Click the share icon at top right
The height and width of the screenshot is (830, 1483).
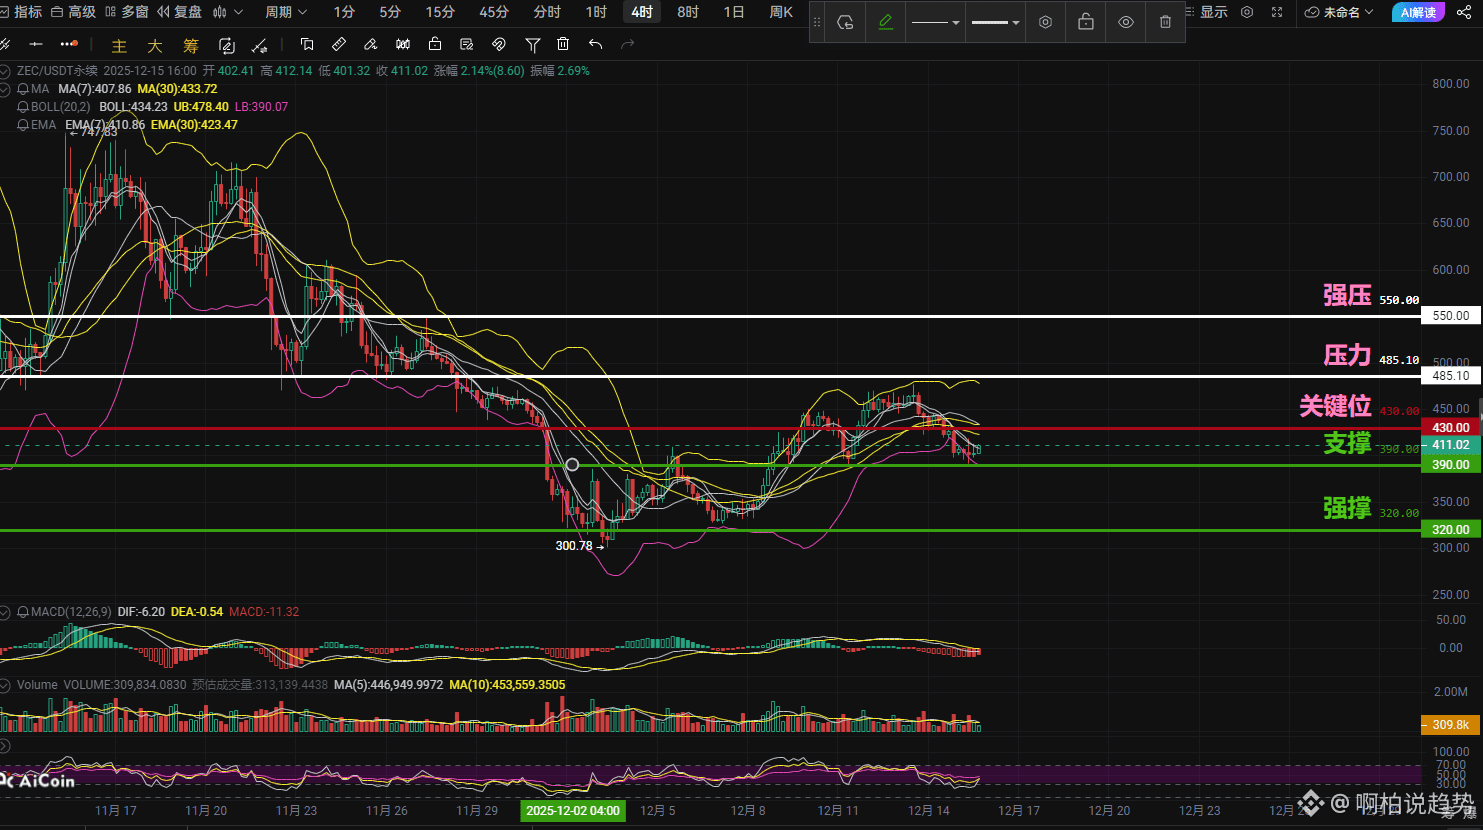[x=1464, y=12]
